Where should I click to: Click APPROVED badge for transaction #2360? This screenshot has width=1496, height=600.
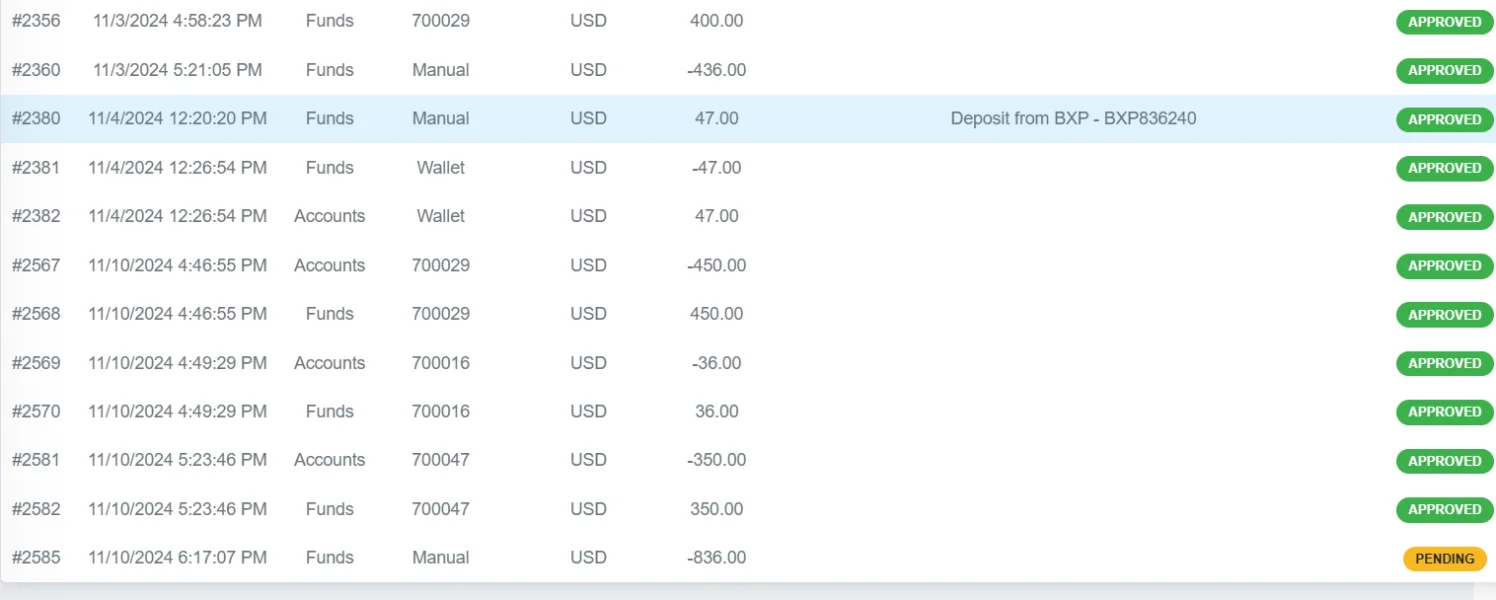(1444, 71)
